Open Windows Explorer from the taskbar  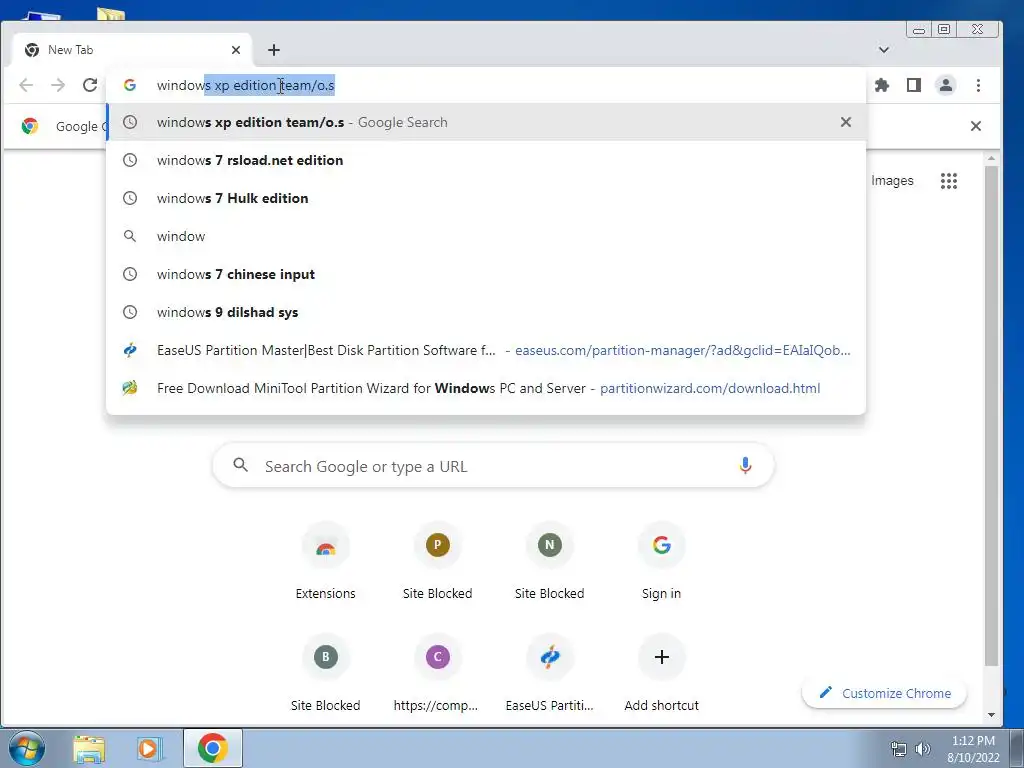click(x=89, y=748)
